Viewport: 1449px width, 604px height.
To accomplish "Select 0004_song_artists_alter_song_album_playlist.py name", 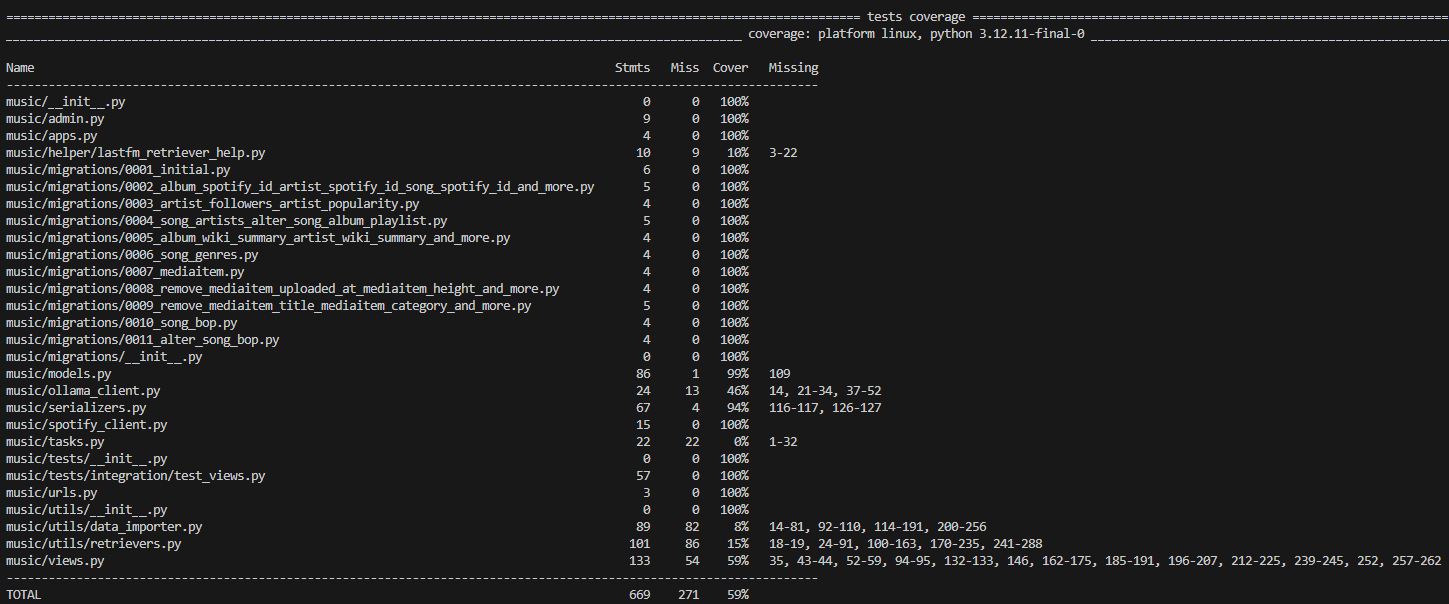I will pyautogui.click(x=227, y=221).
